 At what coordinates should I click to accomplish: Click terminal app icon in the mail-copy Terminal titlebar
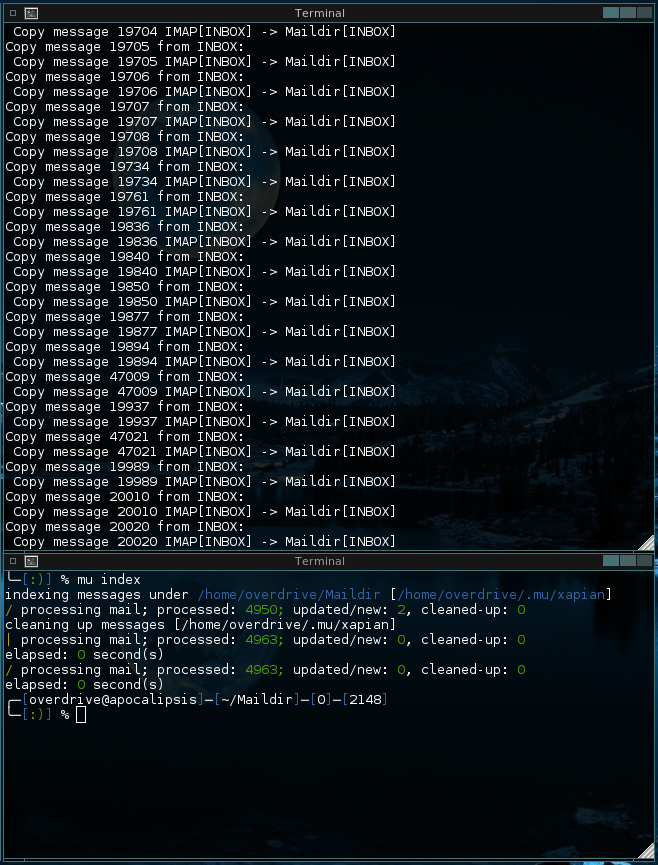tap(31, 13)
